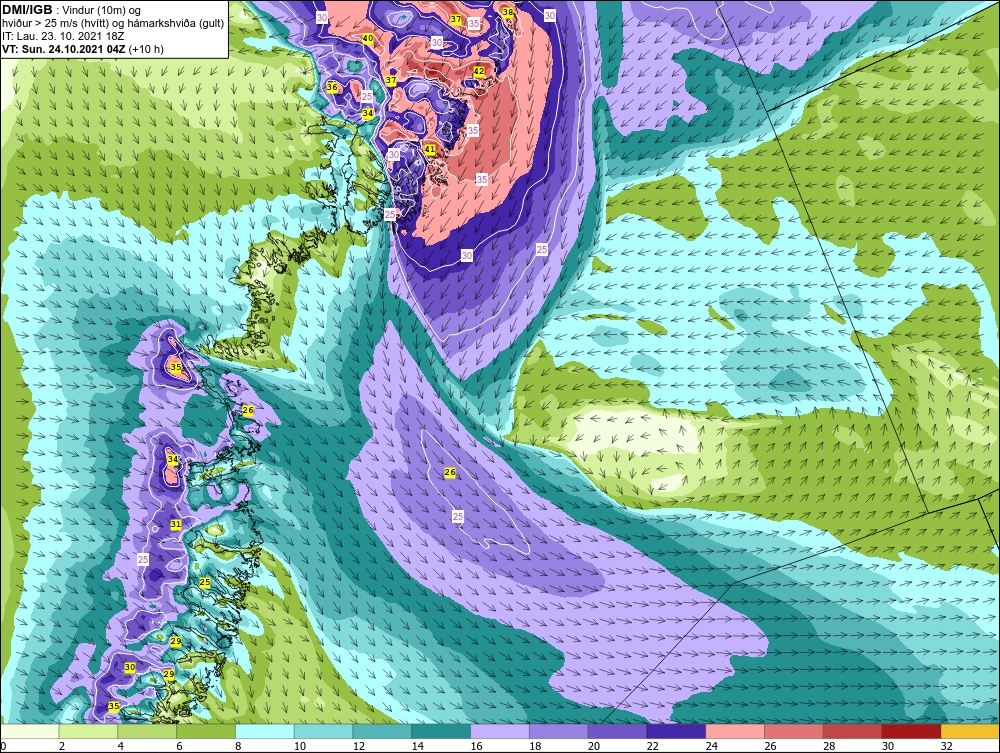This screenshot has height=753, width=1000.
Task: Click the yellow gust label 36
Action: pos(332,87)
